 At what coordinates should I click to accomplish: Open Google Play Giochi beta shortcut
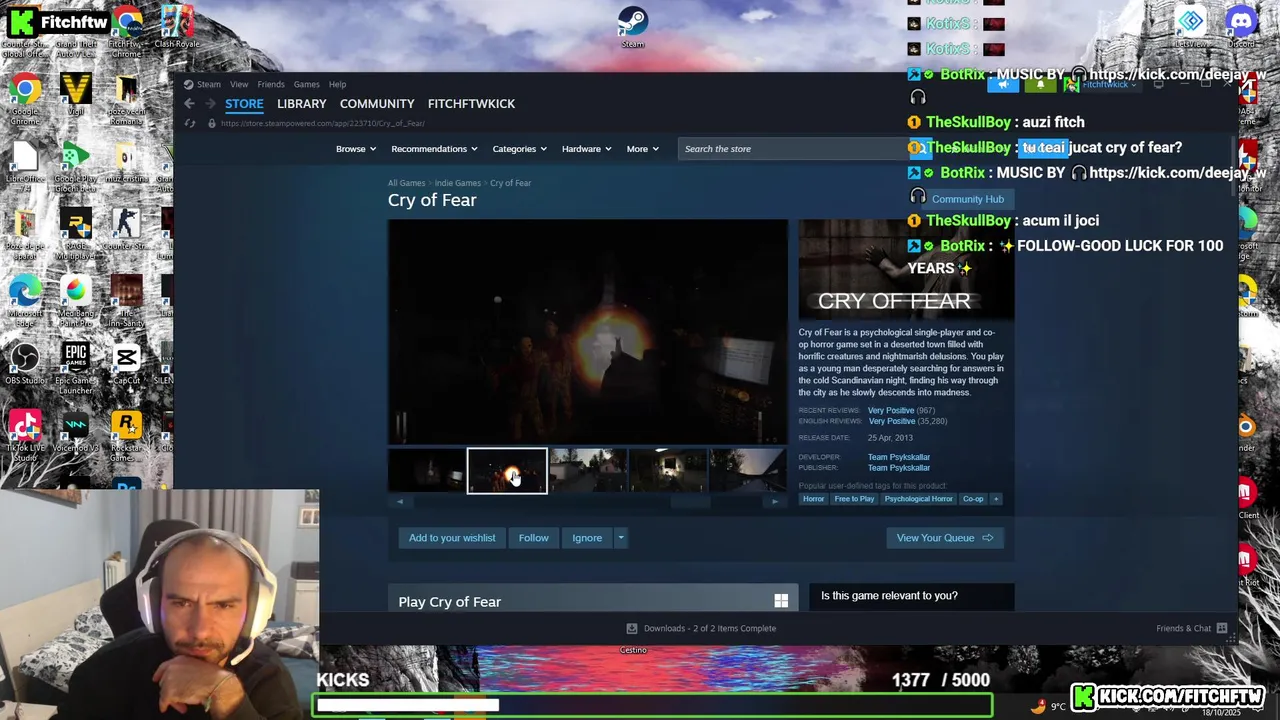[x=75, y=166]
